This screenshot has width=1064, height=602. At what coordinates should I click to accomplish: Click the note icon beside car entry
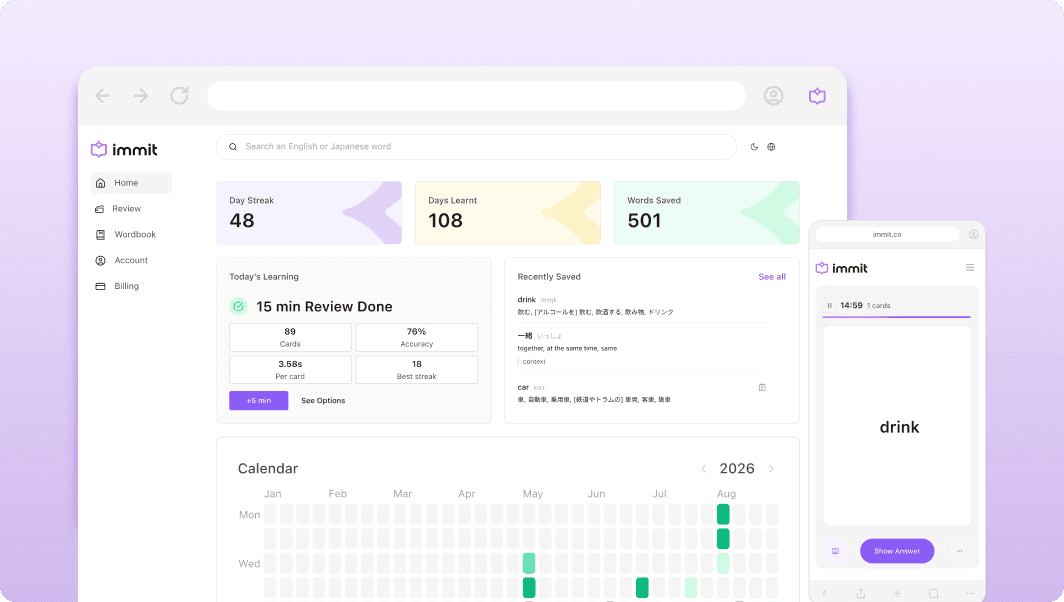pos(762,388)
